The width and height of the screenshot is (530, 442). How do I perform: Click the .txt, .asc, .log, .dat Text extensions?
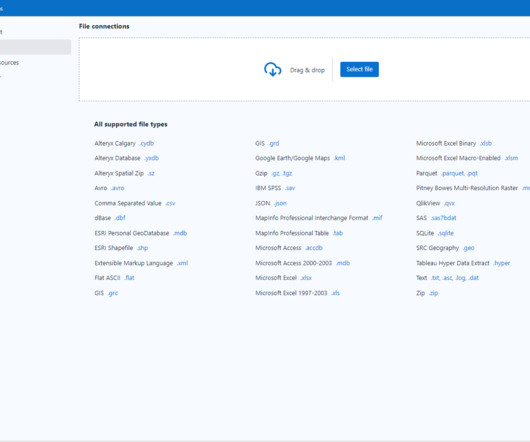point(455,278)
